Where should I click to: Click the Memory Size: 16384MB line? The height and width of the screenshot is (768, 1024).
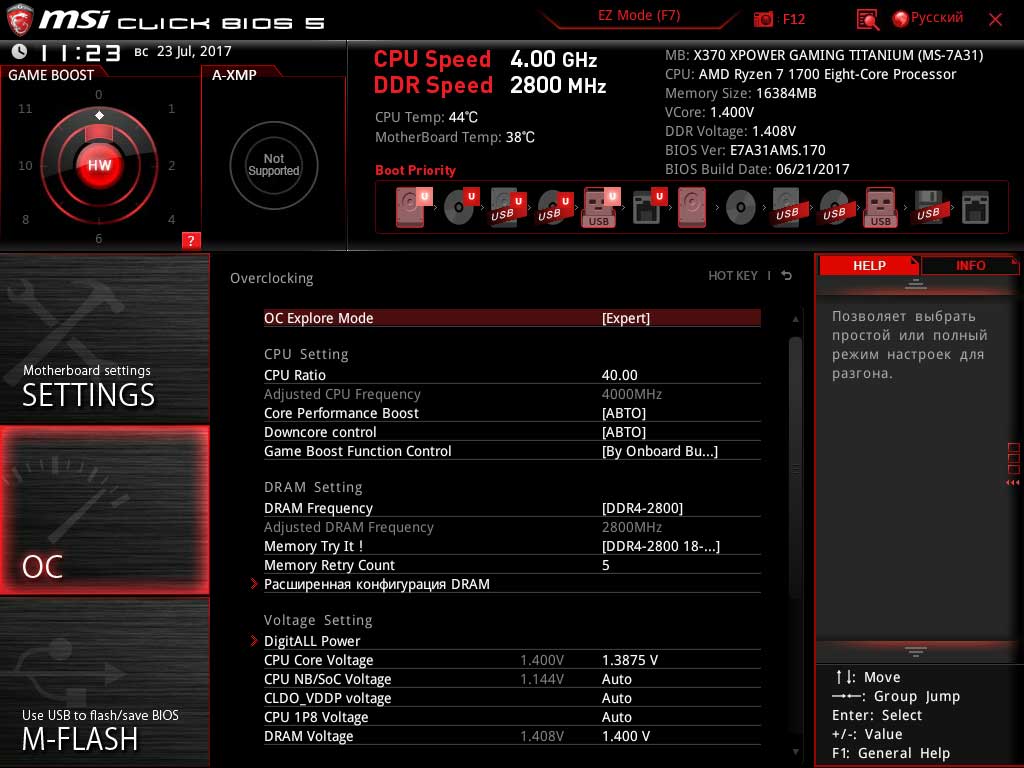click(x=741, y=93)
